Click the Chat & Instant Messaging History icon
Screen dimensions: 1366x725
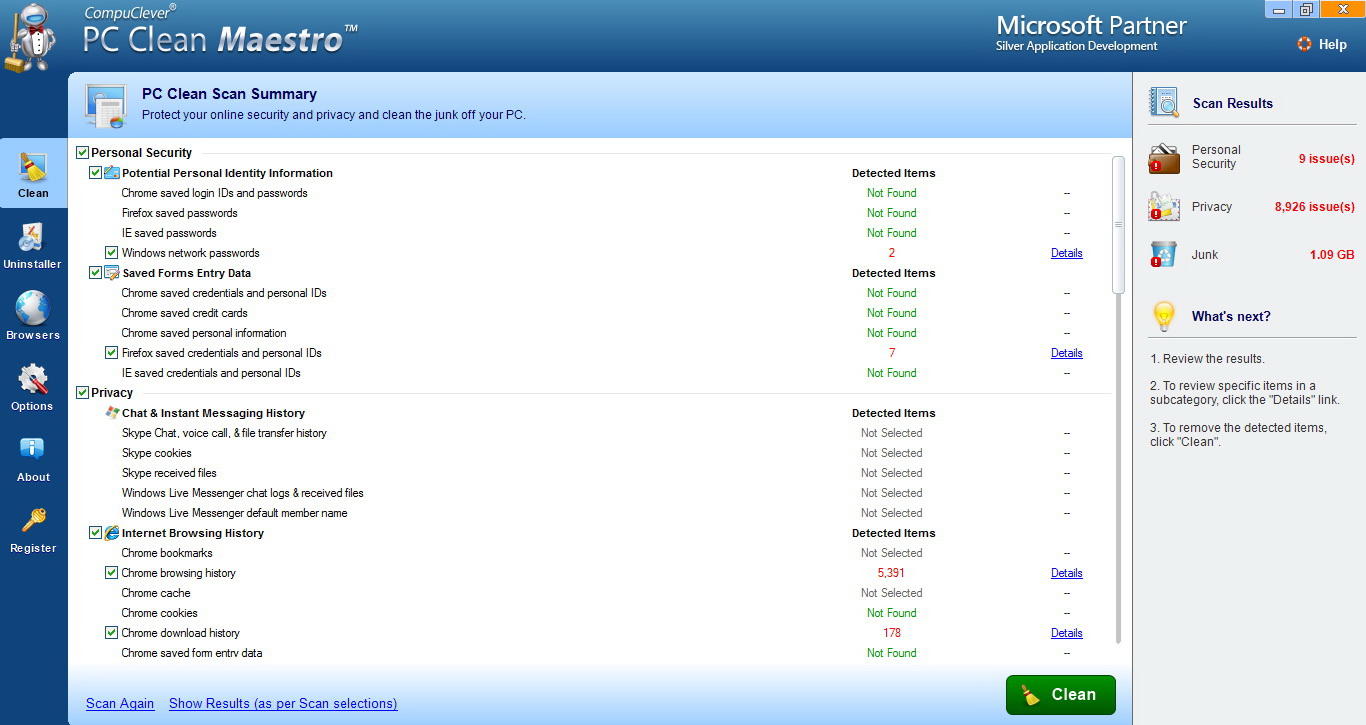pos(112,413)
